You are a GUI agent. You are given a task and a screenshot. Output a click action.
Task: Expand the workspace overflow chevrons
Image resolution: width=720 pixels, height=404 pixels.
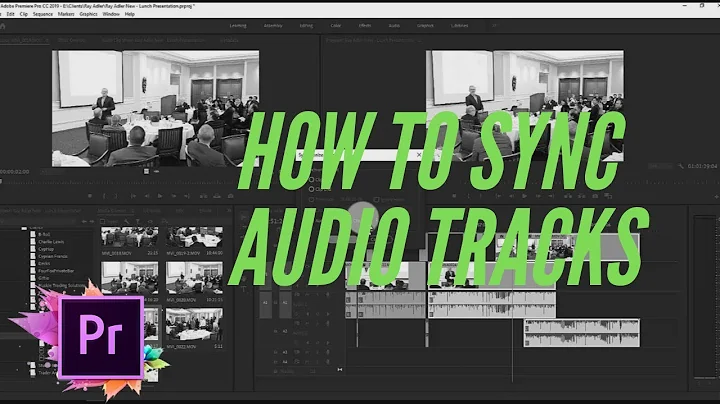(495, 26)
